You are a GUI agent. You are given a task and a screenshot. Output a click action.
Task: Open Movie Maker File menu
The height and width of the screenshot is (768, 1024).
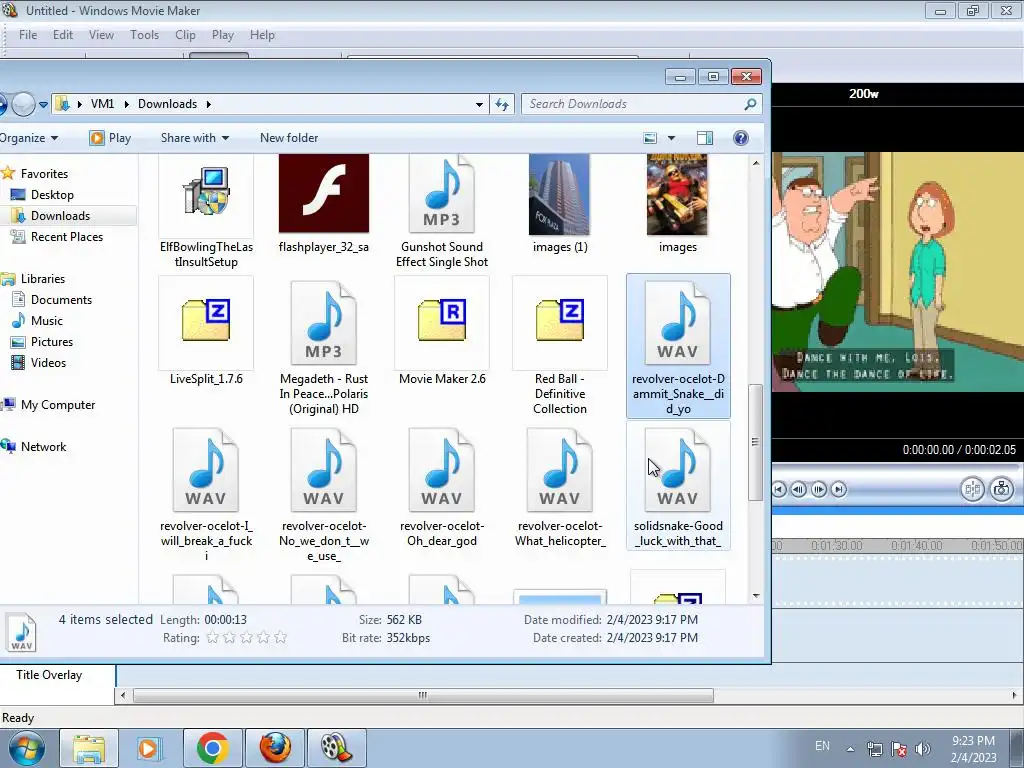click(28, 35)
